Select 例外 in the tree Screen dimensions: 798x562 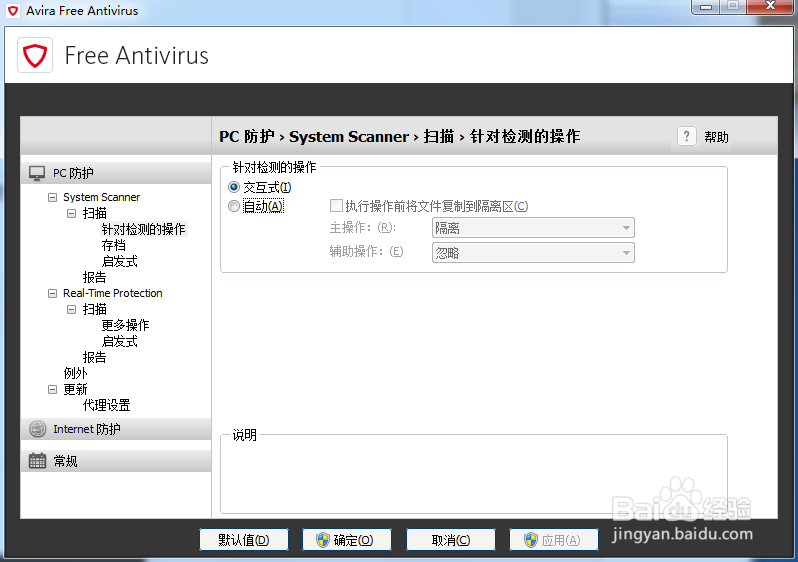coord(75,373)
